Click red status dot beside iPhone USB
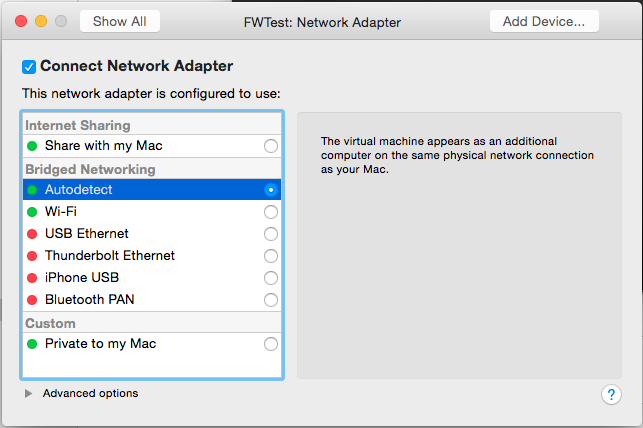Image resolution: width=643 pixels, height=428 pixels. 32,278
